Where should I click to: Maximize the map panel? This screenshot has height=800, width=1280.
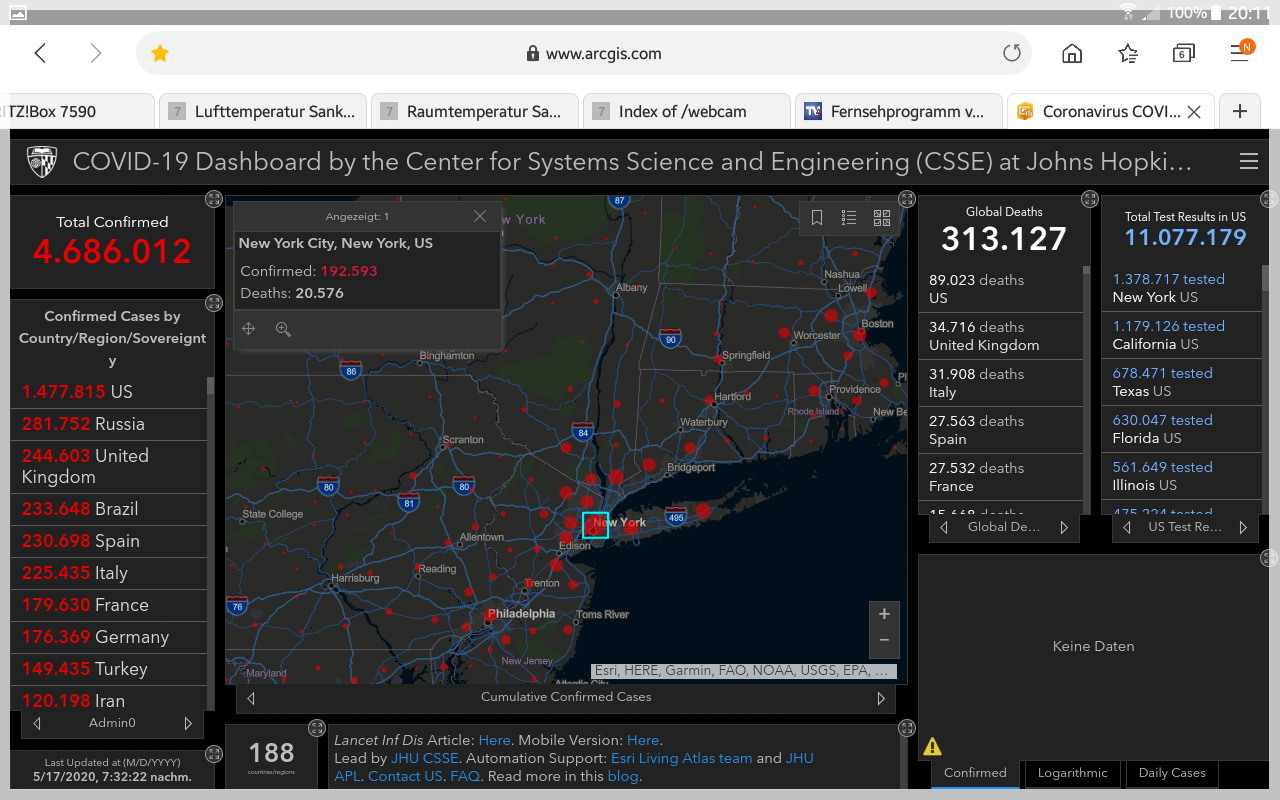(x=906, y=199)
